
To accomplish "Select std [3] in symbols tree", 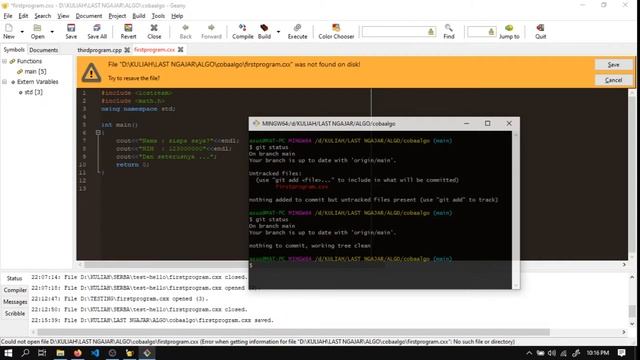I will pyautogui.click(x=33, y=92).
